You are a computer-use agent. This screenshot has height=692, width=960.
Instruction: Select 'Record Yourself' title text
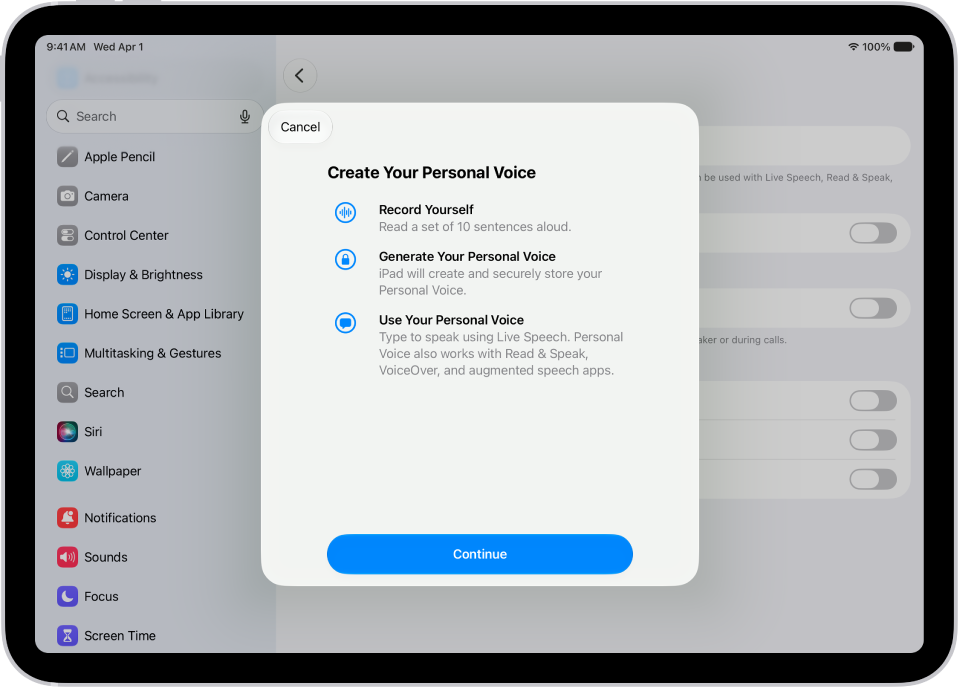426,209
